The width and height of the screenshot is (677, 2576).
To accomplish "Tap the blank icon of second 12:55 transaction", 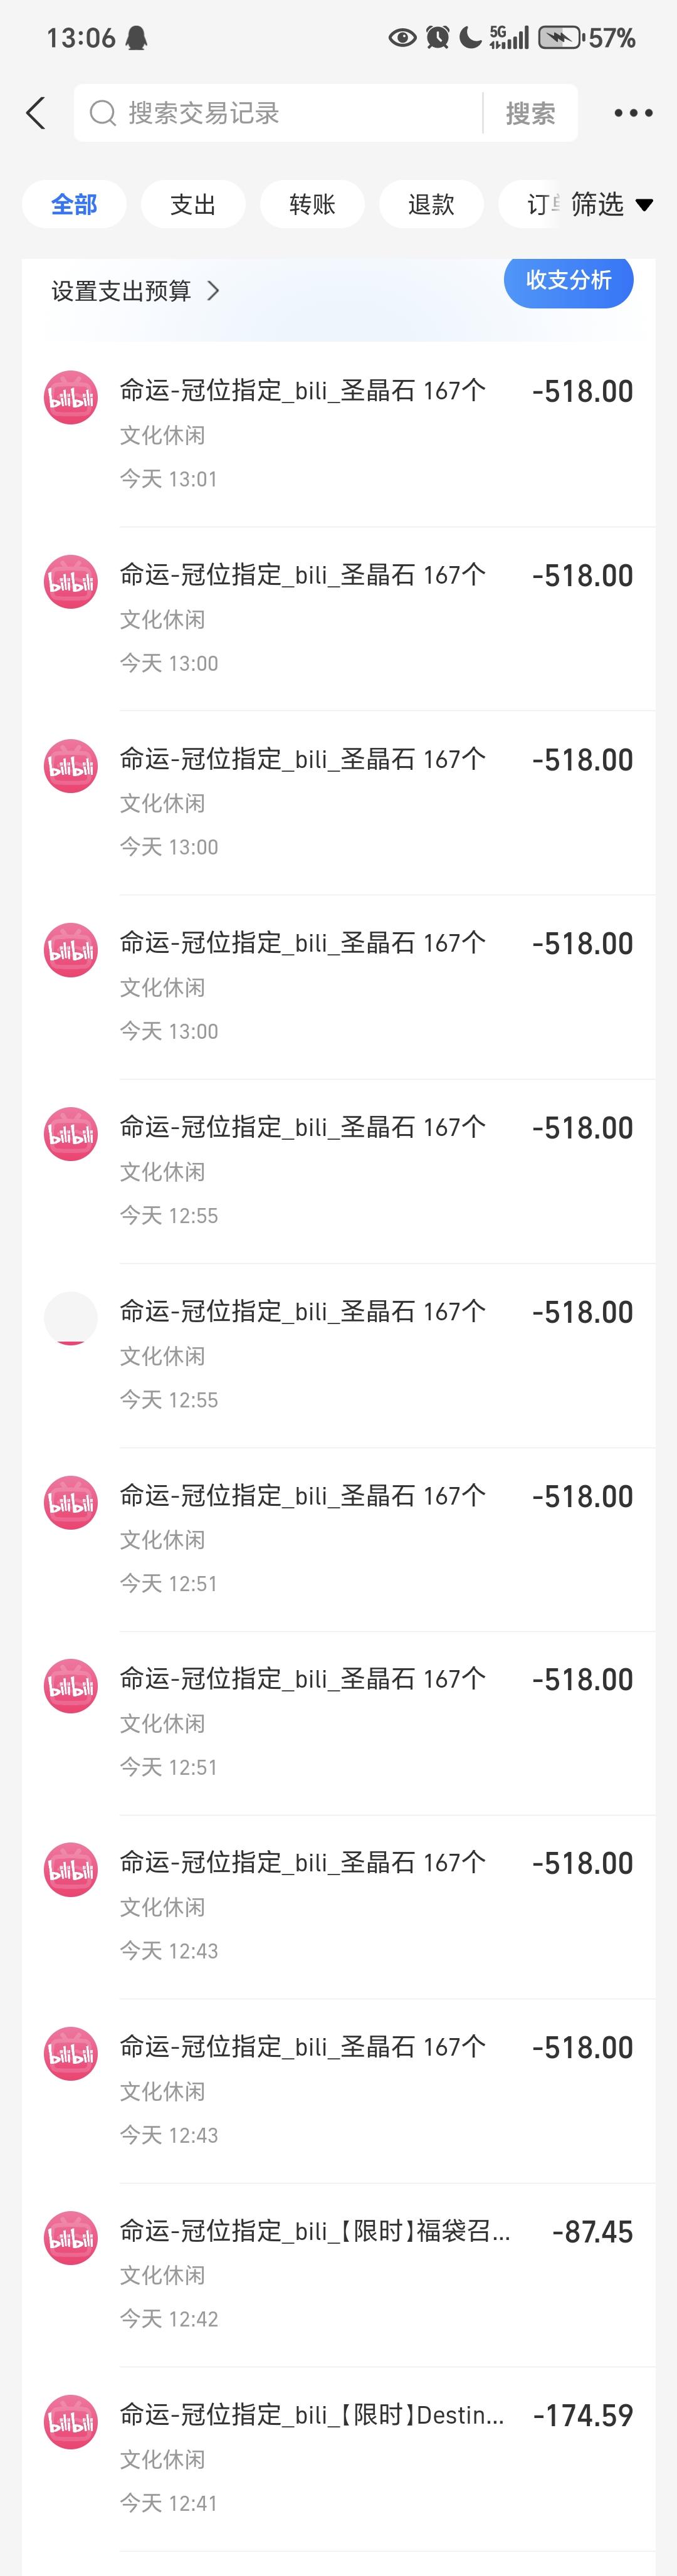I will pyautogui.click(x=71, y=1318).
